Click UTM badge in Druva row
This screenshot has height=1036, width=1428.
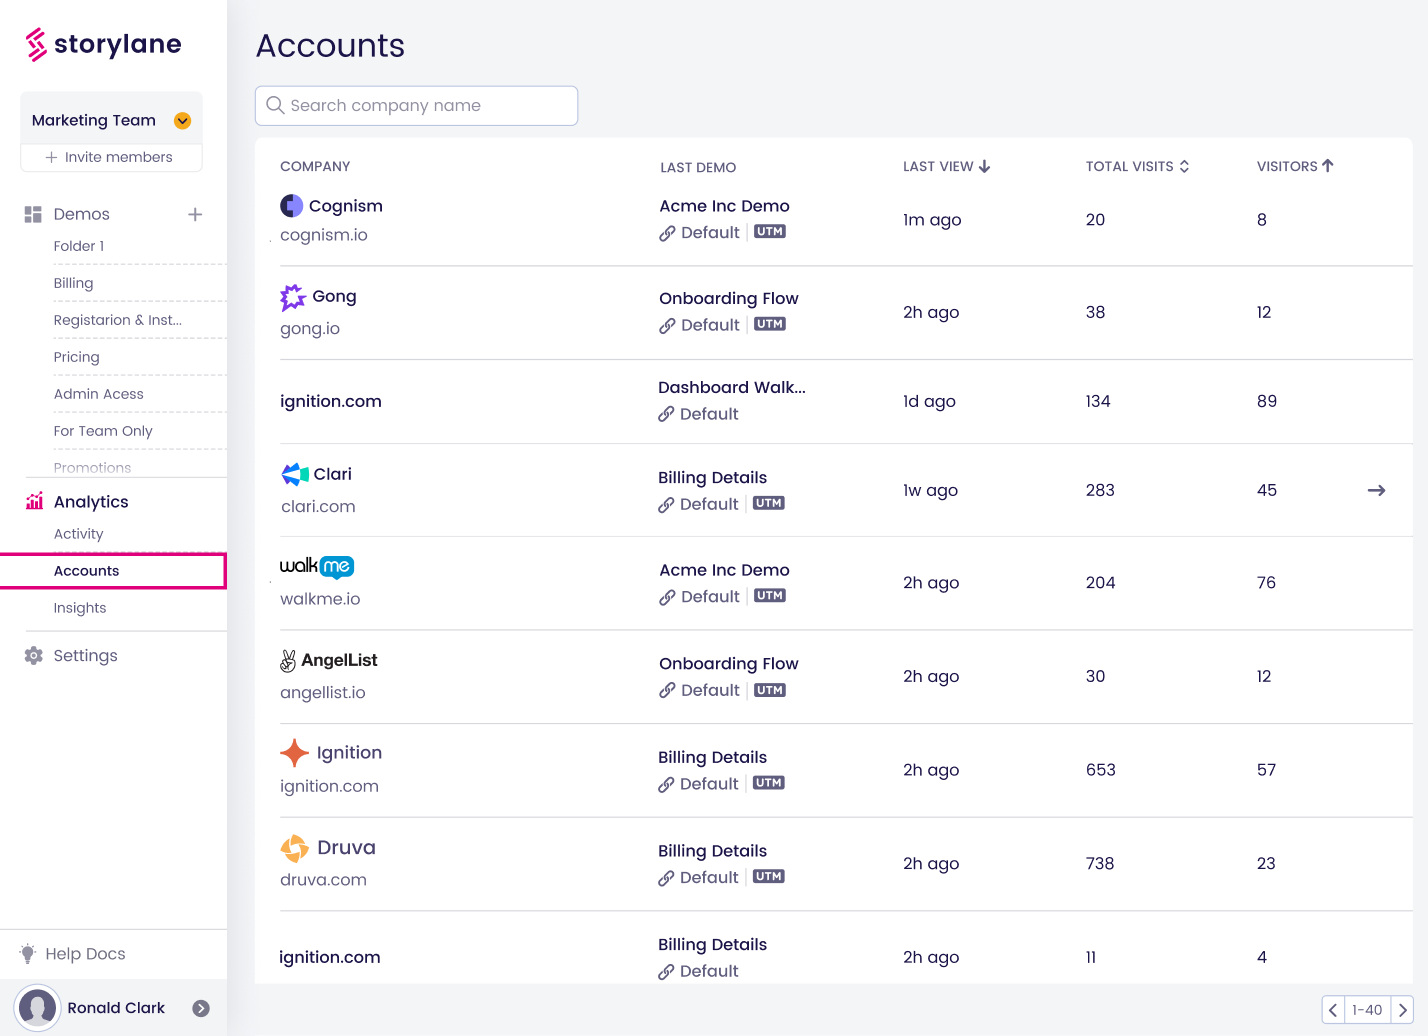769,876
